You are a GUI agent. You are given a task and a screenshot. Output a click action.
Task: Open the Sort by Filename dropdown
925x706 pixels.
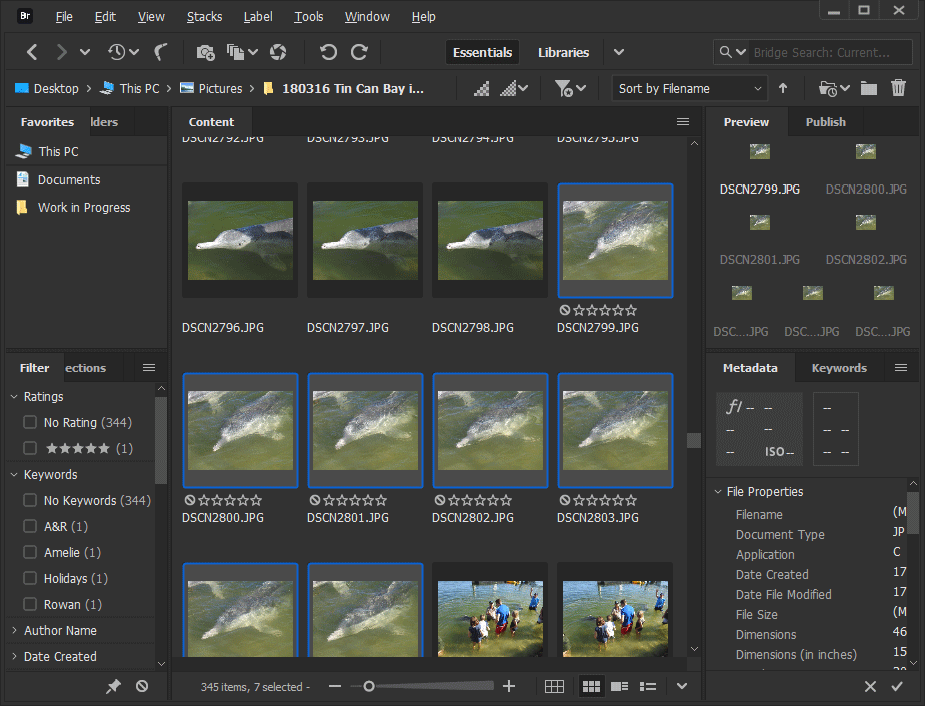pos(688,88)
